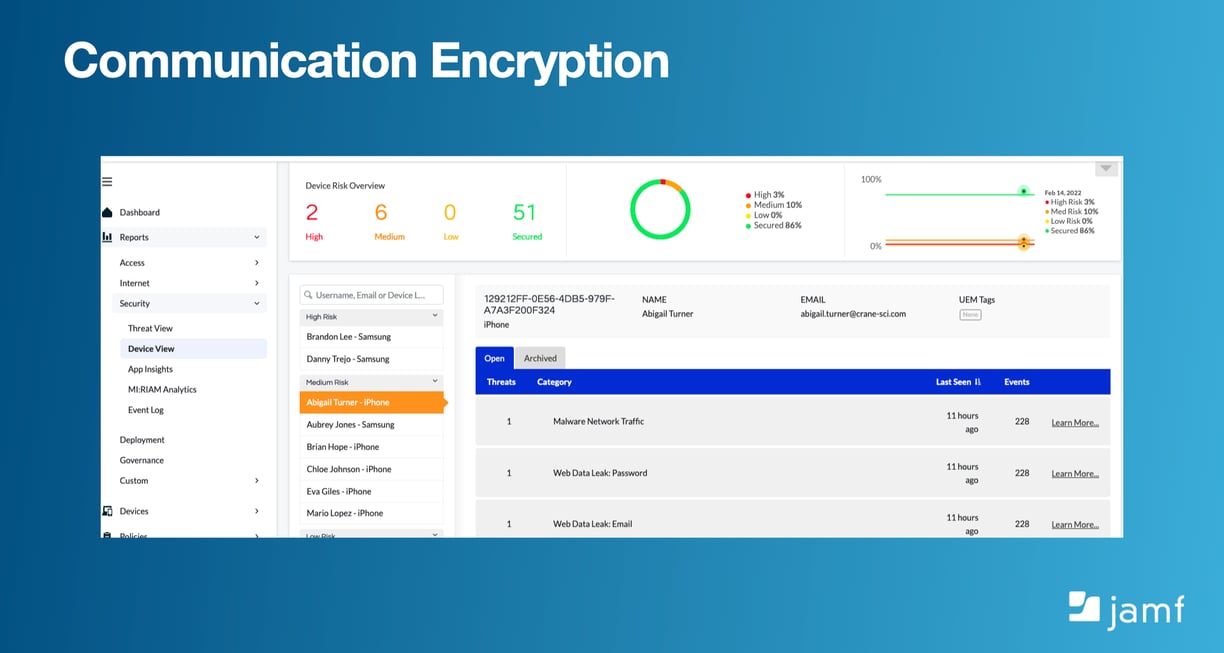Screen dimensions: 1224x653
Task: Click the Dashboard home icon
Action: coord(107,212)
